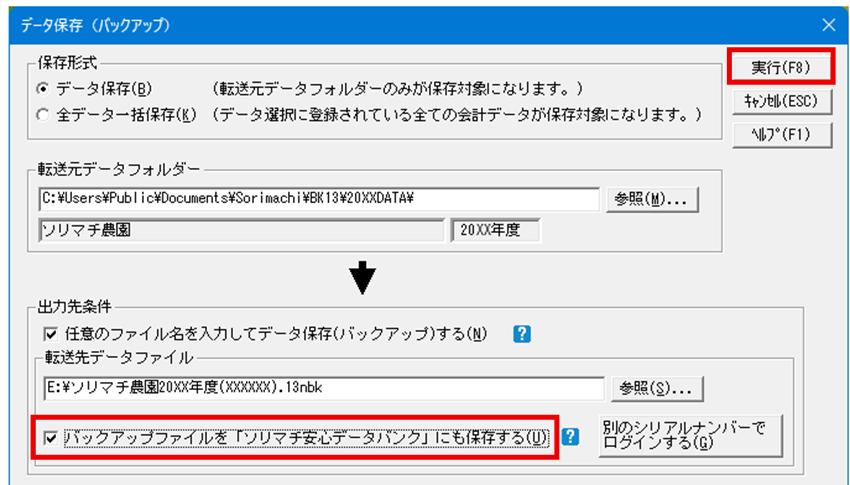Open help icon beside 任意のファイル名 option

click(521, 334)
